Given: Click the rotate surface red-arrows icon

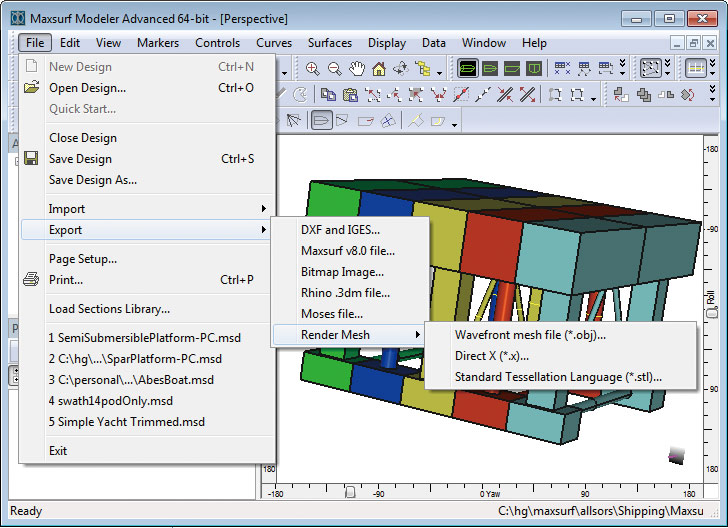Looking at the screenshot, I should pyautogui.click(x=688, y=95).
